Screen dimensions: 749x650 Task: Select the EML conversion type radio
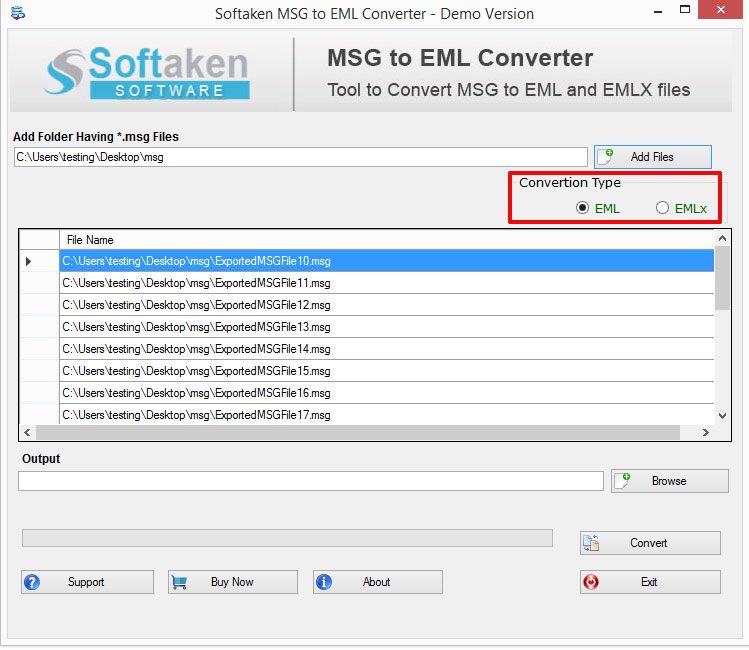pyautogui.click(x=582, y=208)
